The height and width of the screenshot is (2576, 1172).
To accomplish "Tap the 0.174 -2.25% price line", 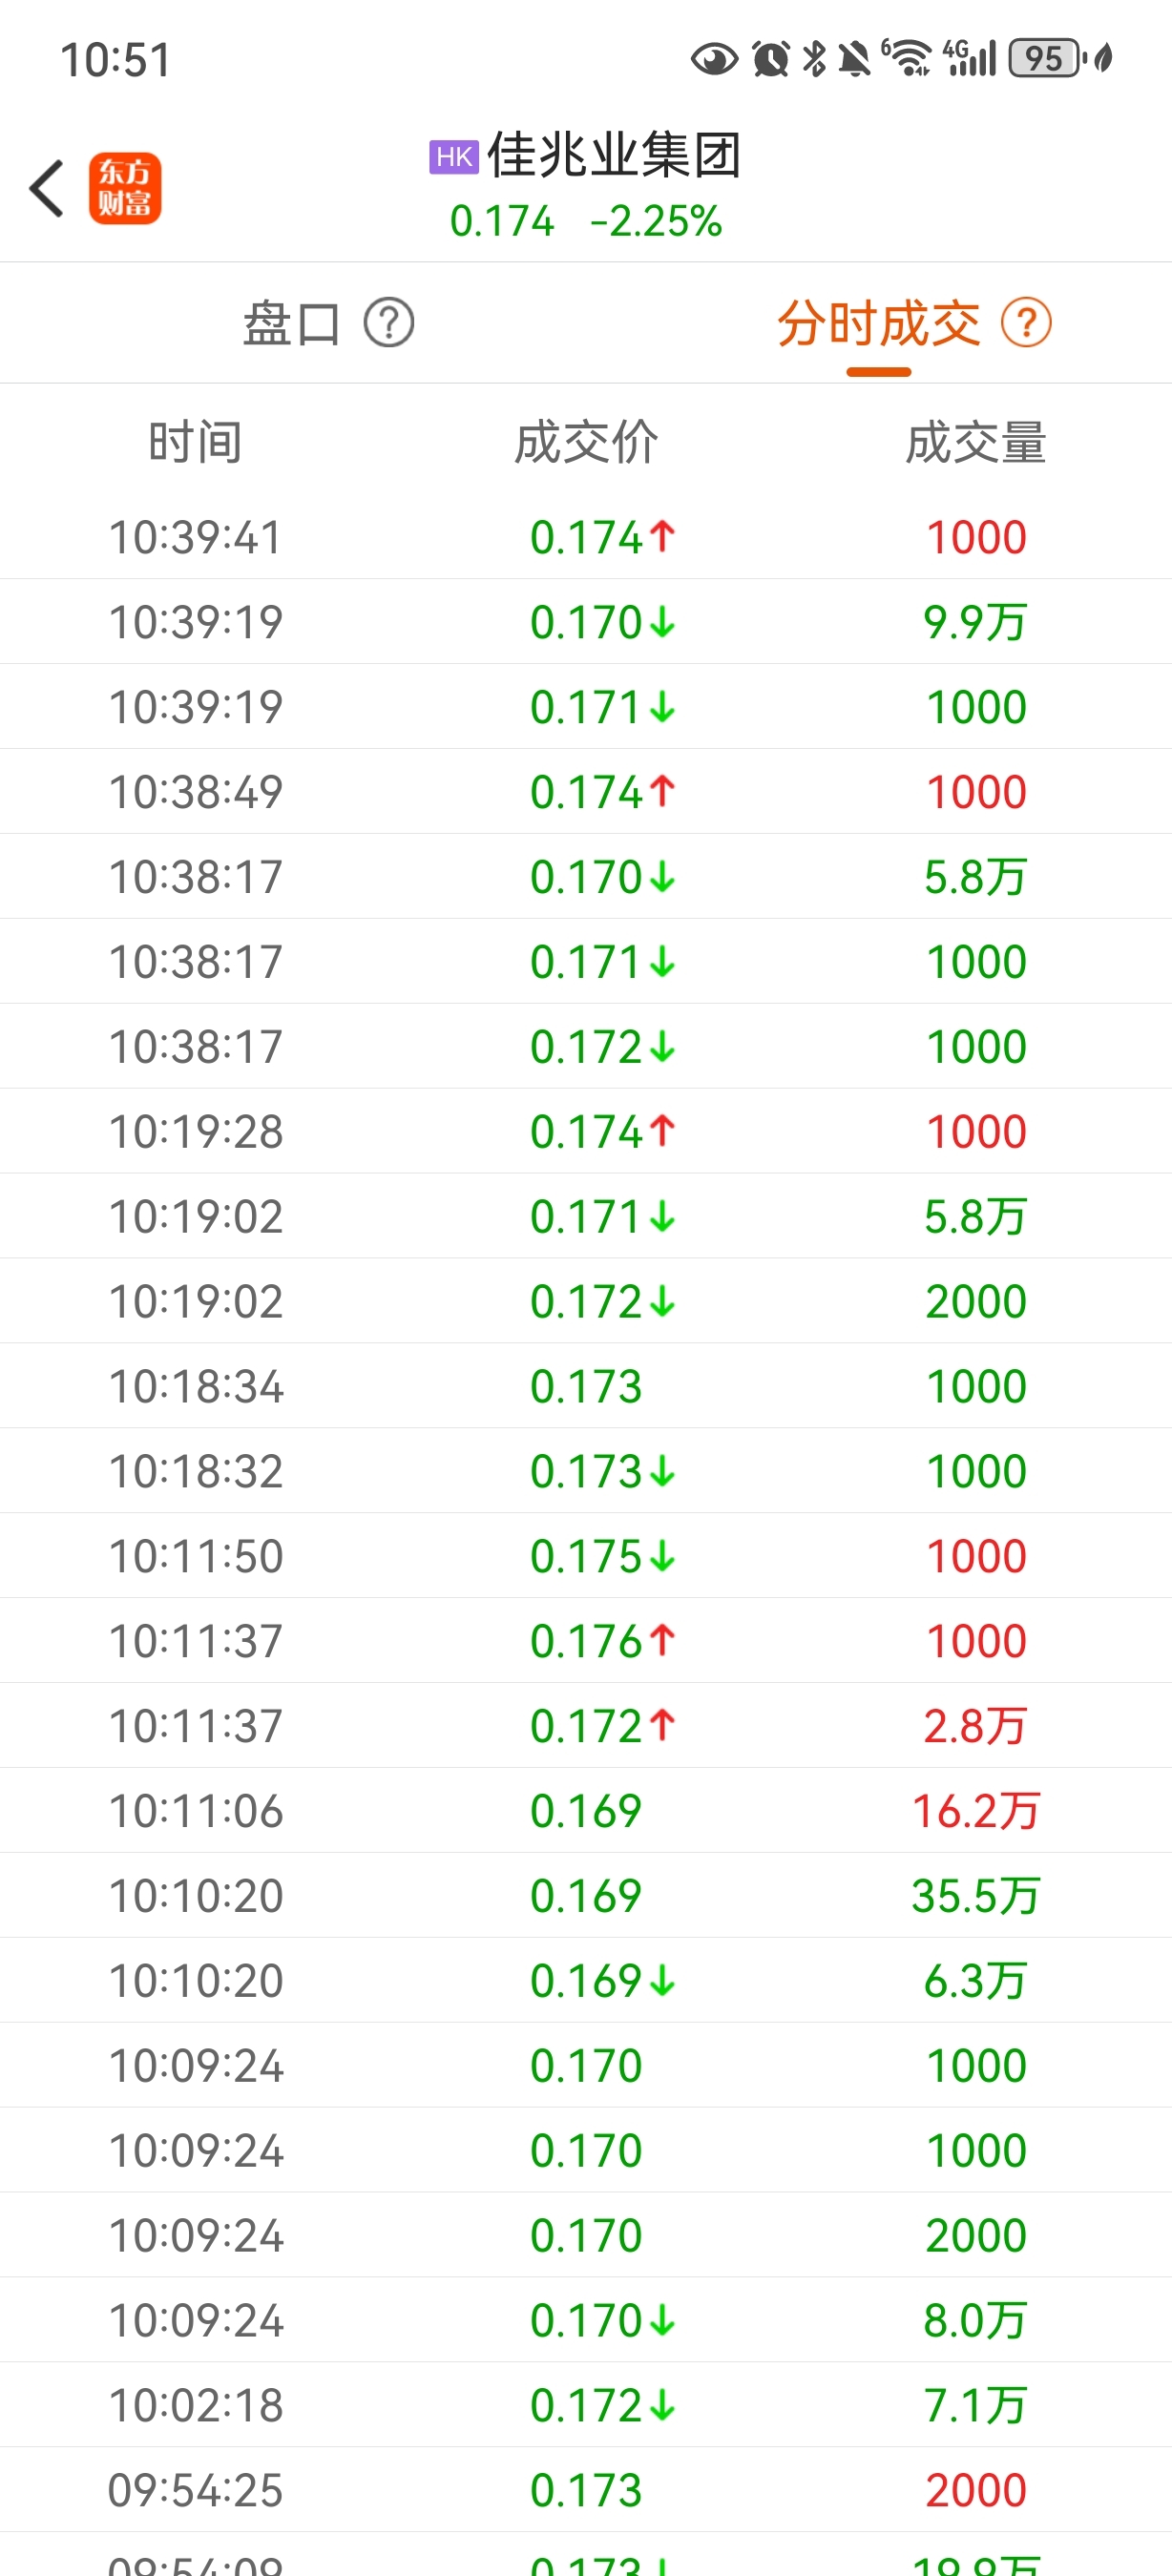I will tap(586, 221).
